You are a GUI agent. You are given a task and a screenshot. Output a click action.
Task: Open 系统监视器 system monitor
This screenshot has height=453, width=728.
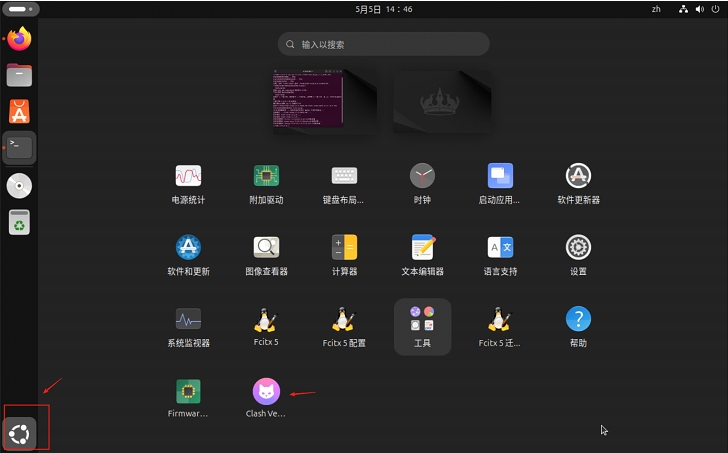188,320
